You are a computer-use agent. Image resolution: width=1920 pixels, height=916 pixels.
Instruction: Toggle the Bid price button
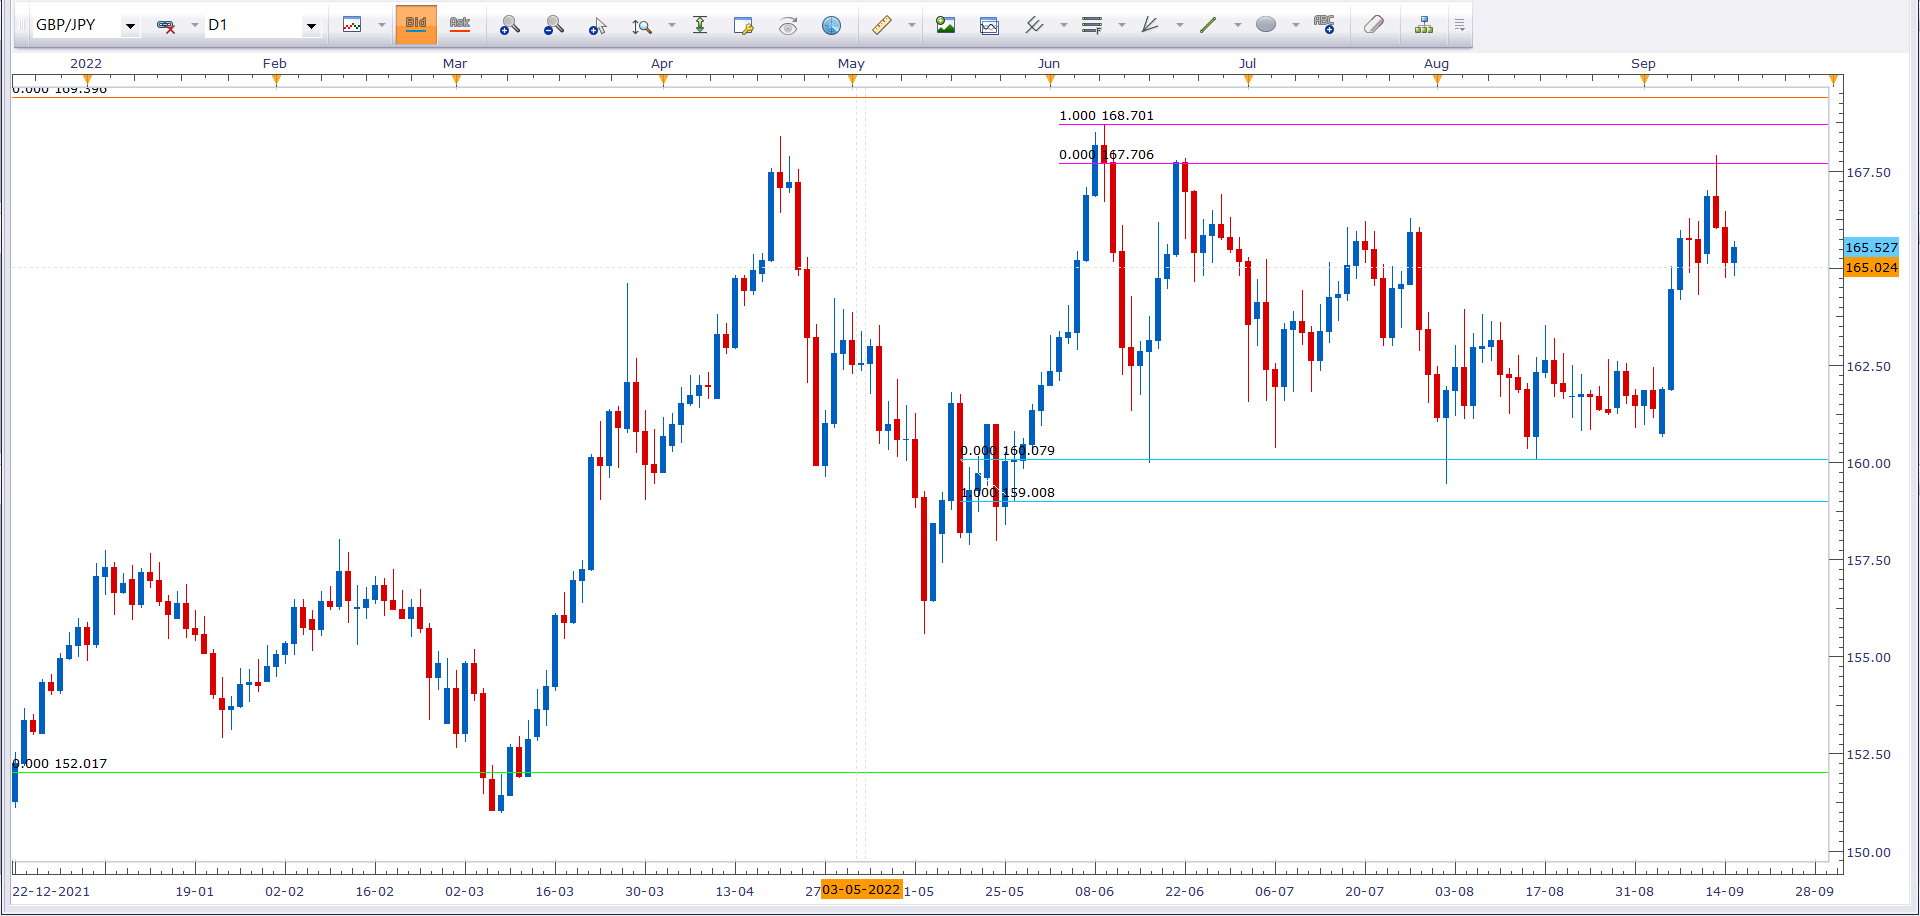tap(416, 25)
